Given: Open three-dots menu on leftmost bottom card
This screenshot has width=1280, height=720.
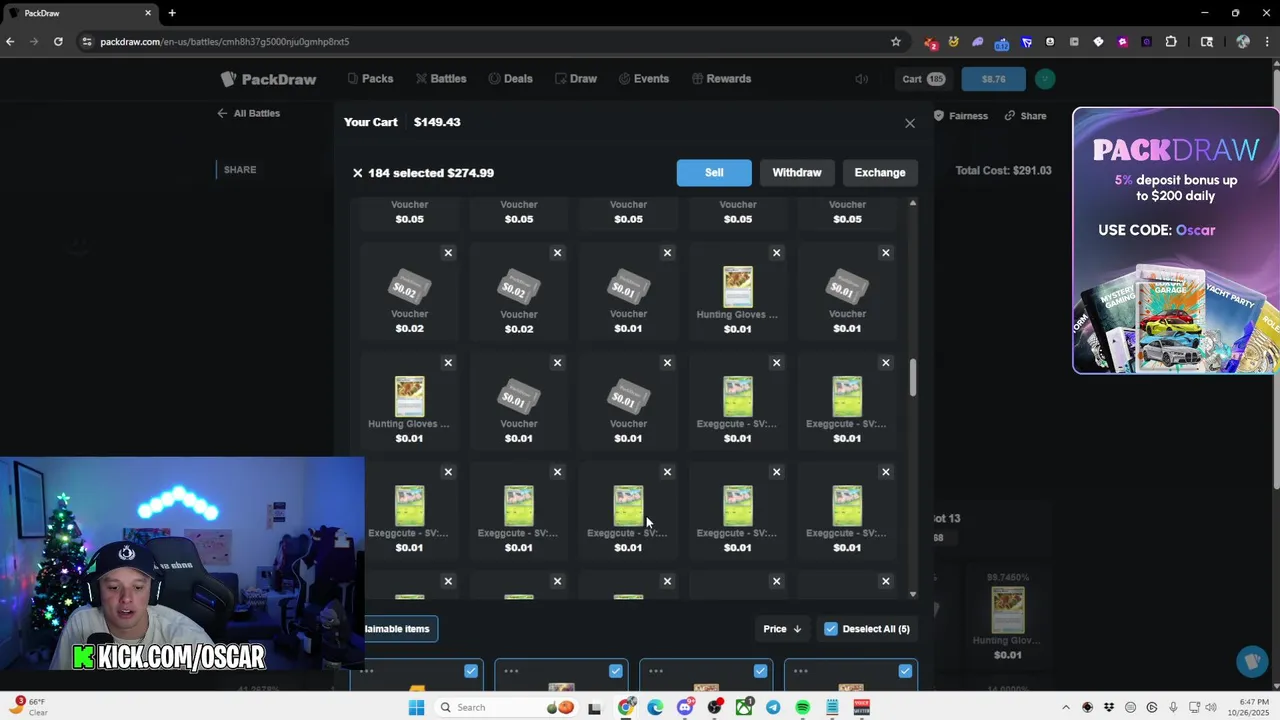Looking at the screenshot, I should tap(367, 671).
